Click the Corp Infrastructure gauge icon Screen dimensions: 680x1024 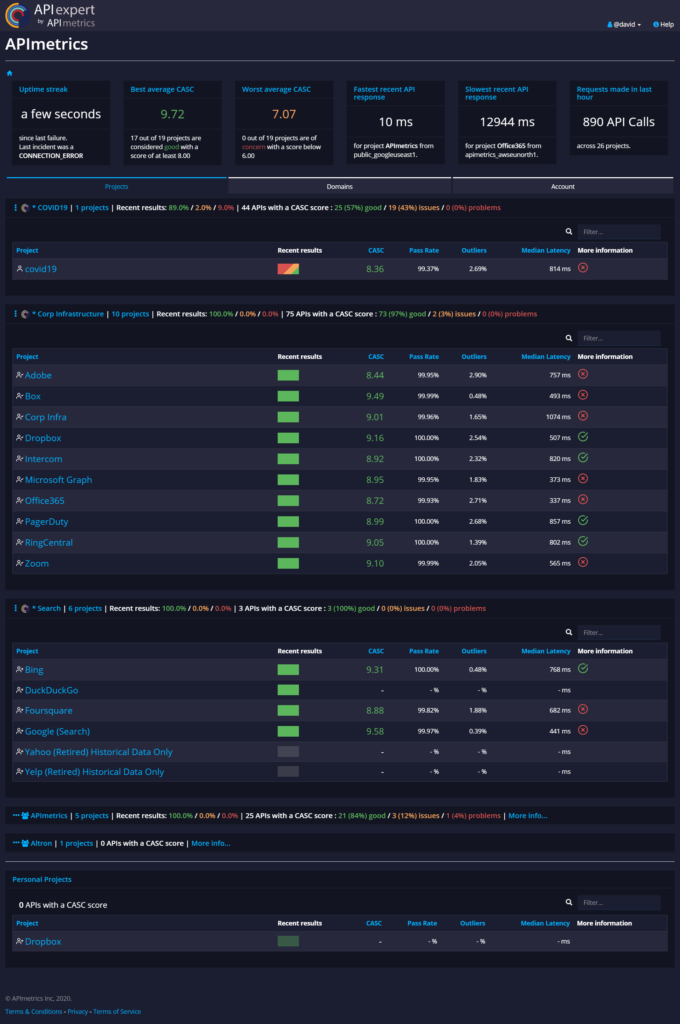(25, 314)
